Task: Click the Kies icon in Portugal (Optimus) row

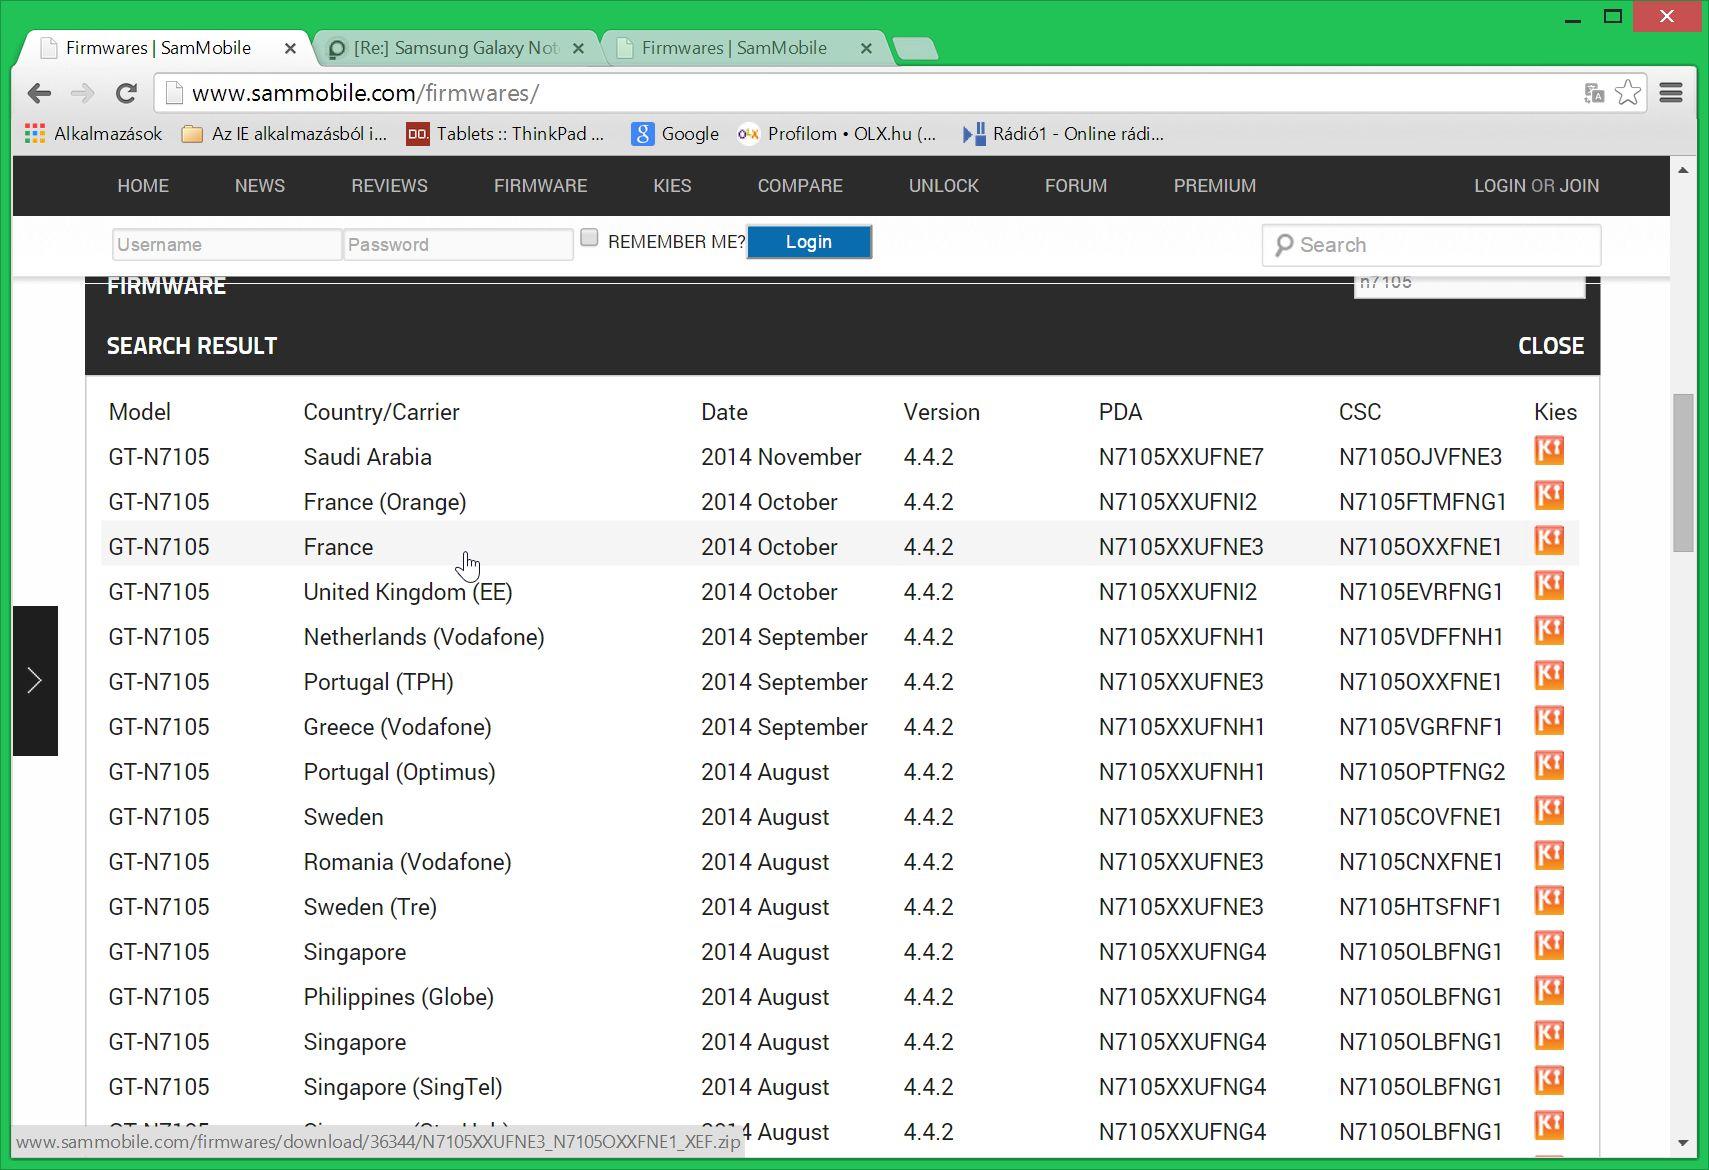Action: tap(1549, 766)
